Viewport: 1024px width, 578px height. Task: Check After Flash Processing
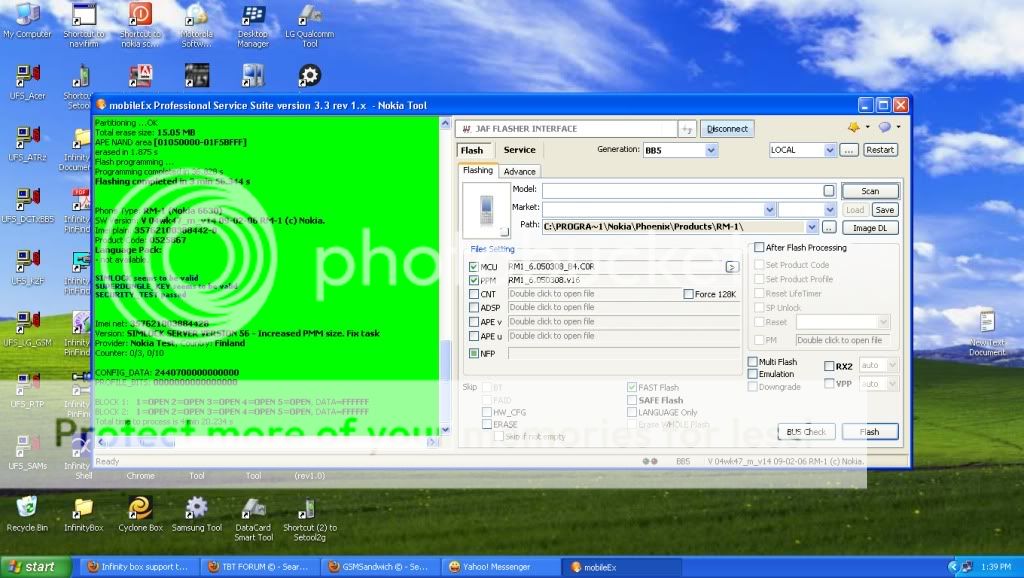pyautogui.click(x=759, y=248)
